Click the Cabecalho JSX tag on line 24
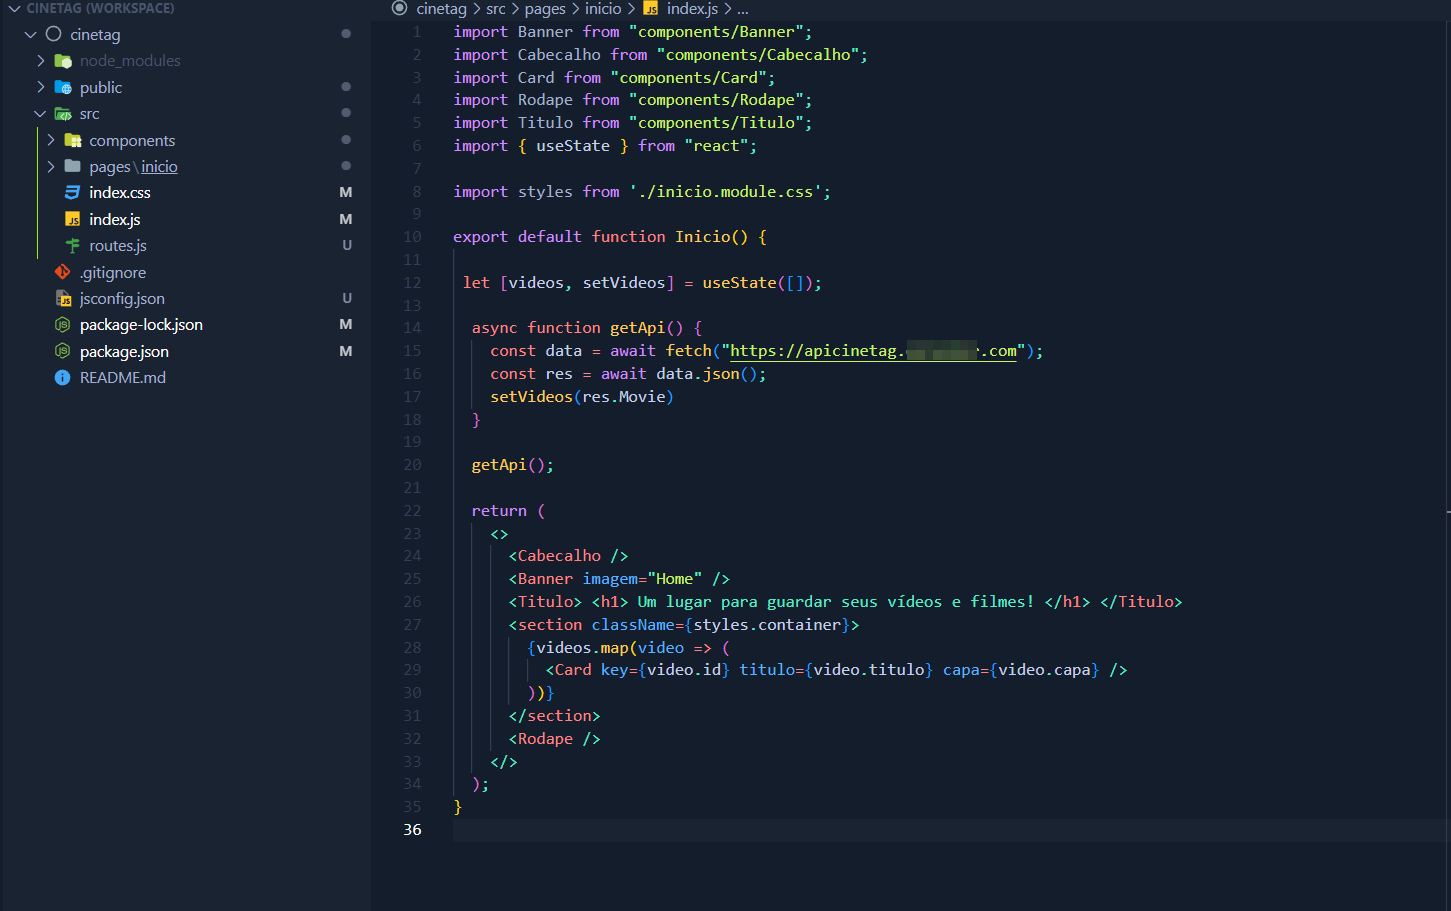The width and height of the screenshot is (1451, 911). point(559,556)
